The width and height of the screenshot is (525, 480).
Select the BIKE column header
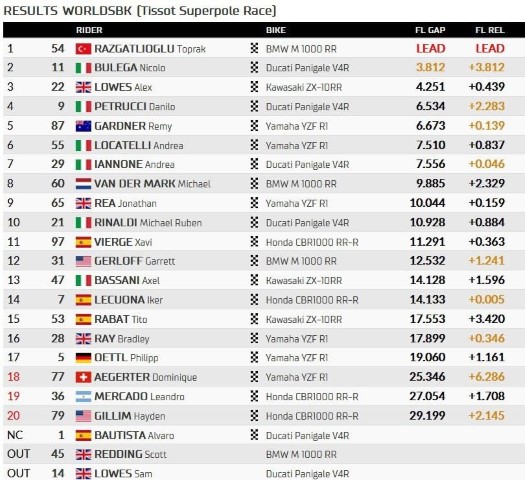point(276,30)
